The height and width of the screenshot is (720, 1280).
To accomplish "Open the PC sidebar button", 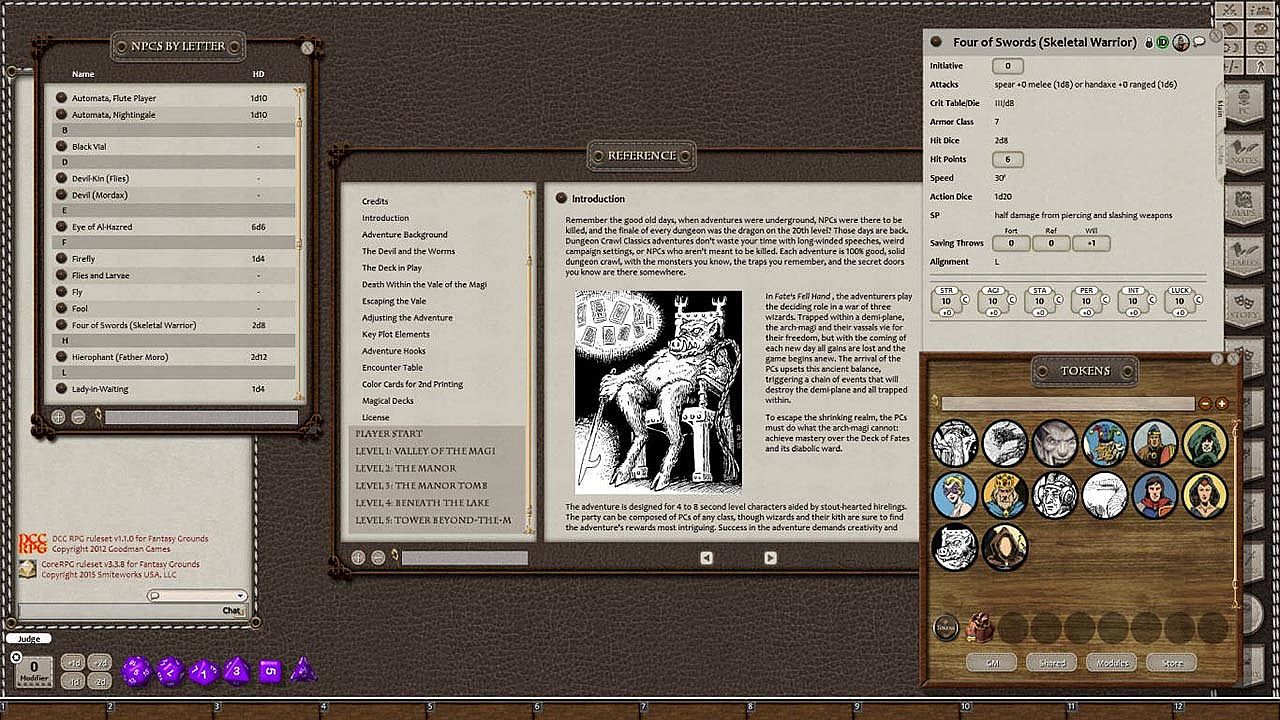I will click(1246, 104).
